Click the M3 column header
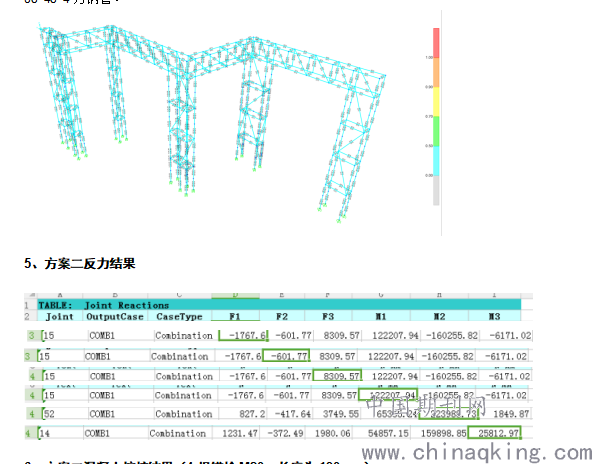 tap(495, 316)
